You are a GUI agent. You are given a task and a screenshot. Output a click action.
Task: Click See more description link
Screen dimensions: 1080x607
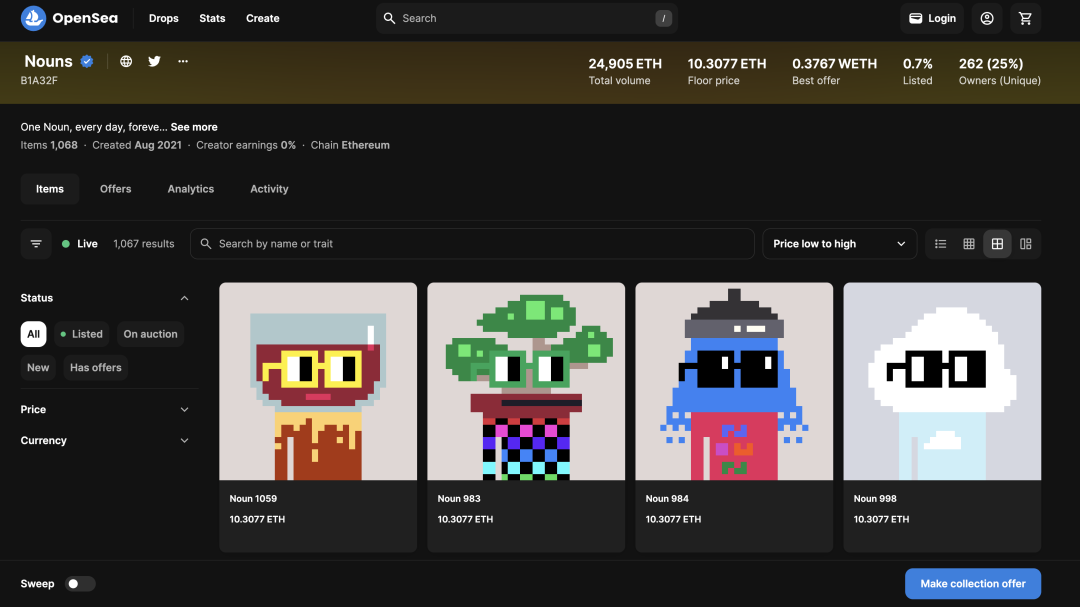point(194,127)
